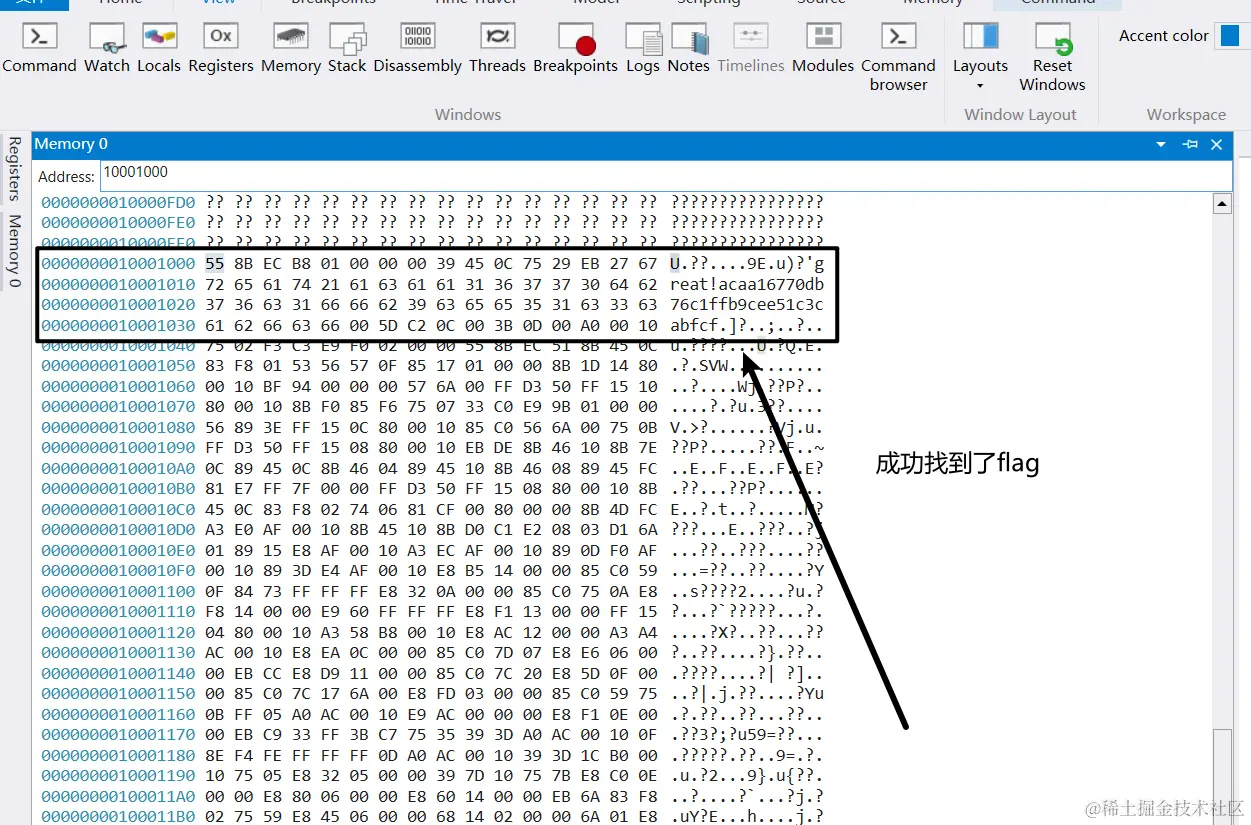Viewport: 1251px width, 825px height.
Task: Click ASCII text '..E..F..E..F..E?'
Action: pos(747,469)
